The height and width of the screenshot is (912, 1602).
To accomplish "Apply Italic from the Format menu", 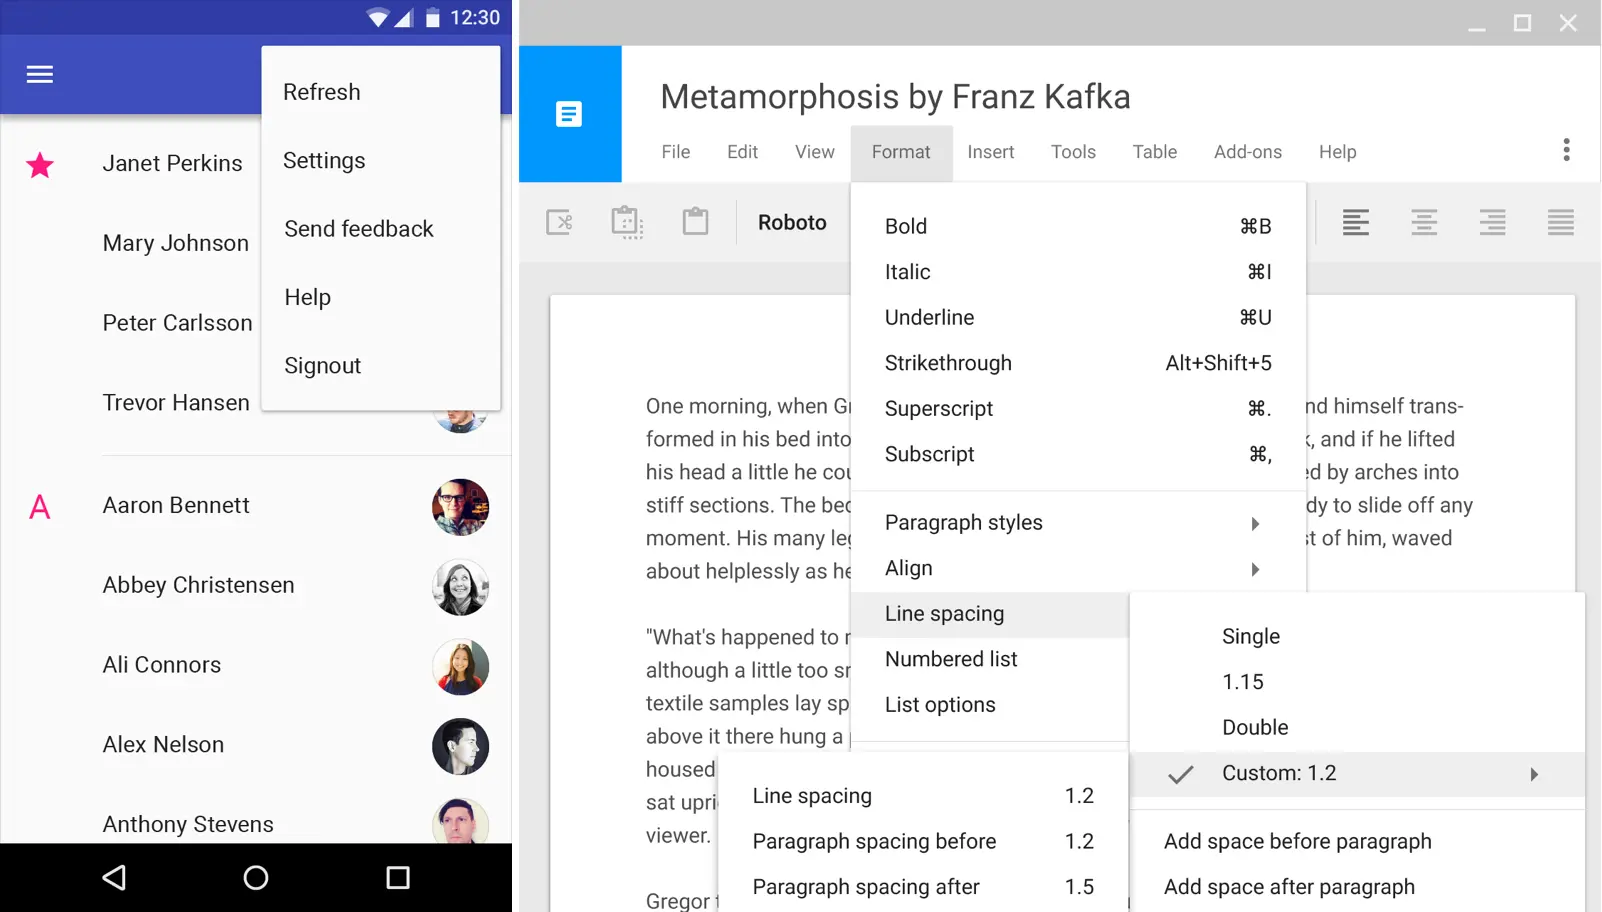I will point(1078,272).
